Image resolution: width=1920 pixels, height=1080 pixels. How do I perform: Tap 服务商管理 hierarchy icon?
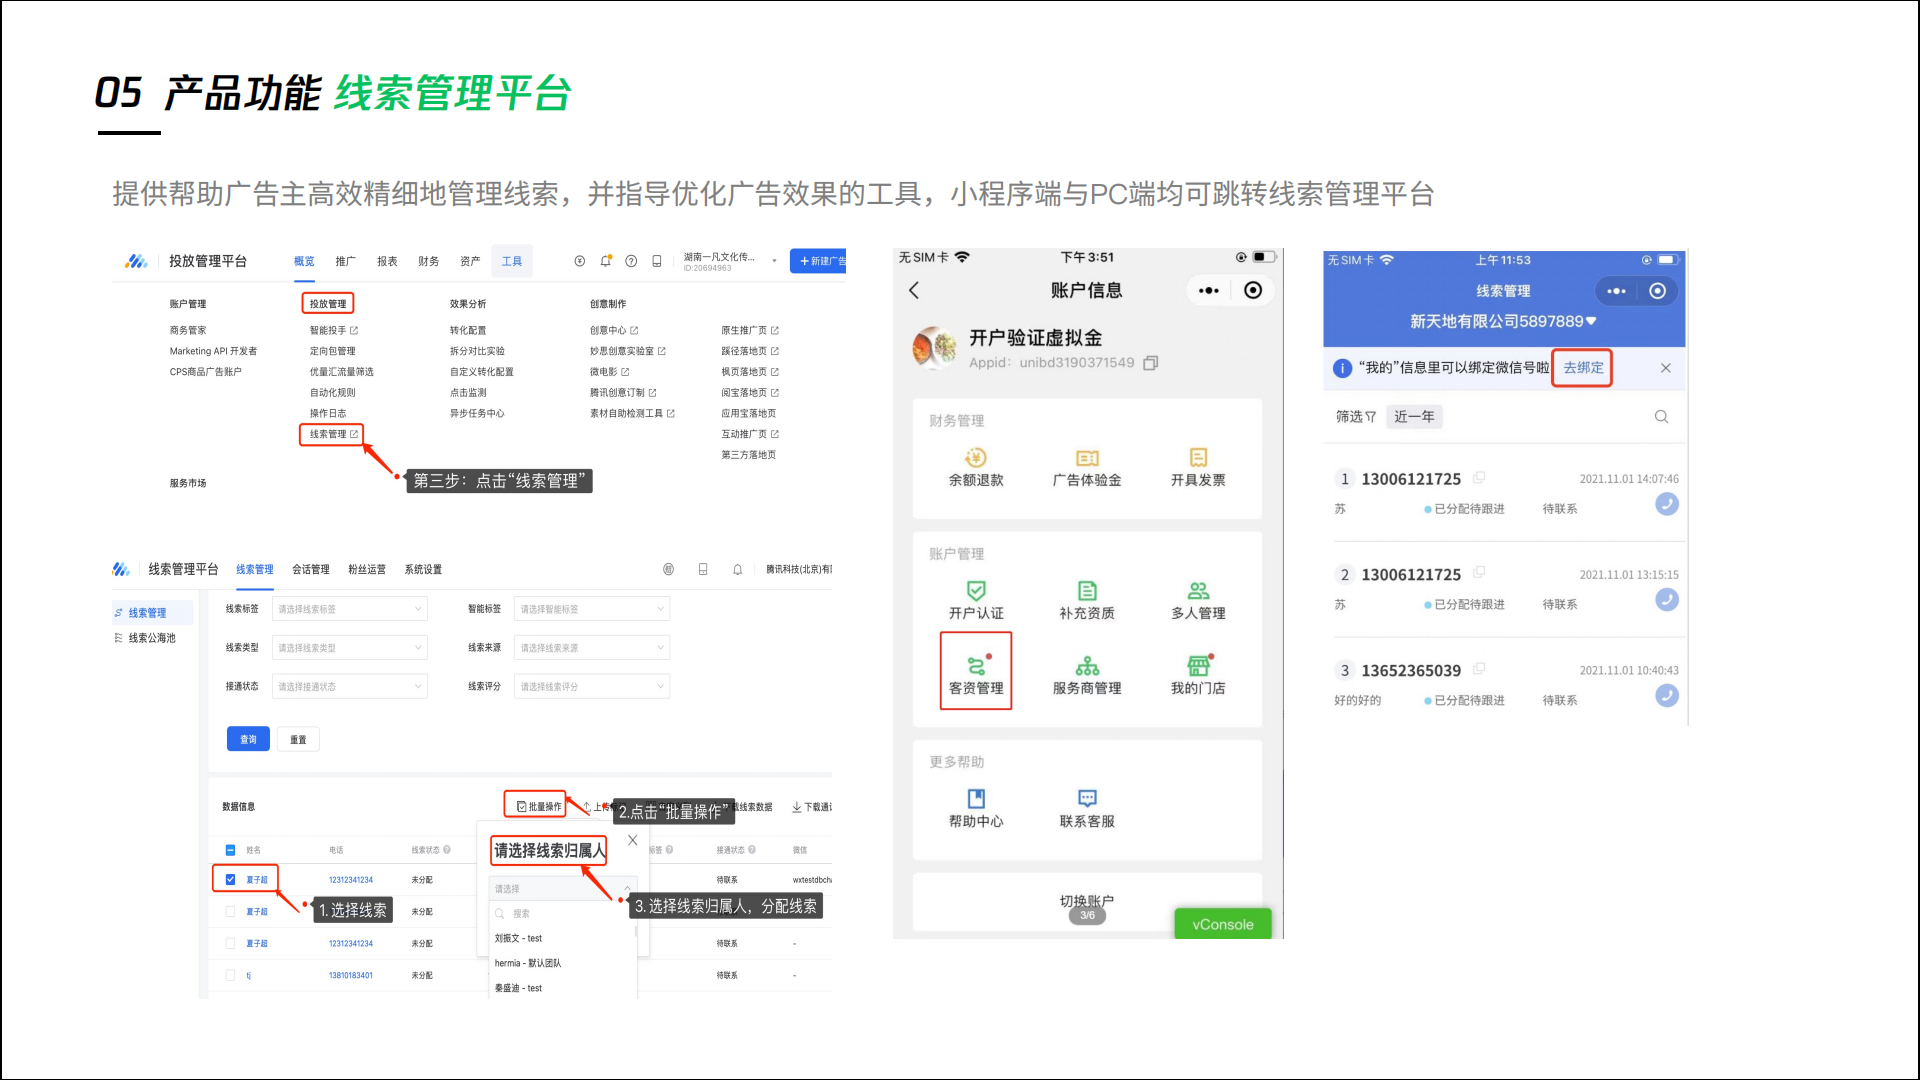pos(1087,666)
